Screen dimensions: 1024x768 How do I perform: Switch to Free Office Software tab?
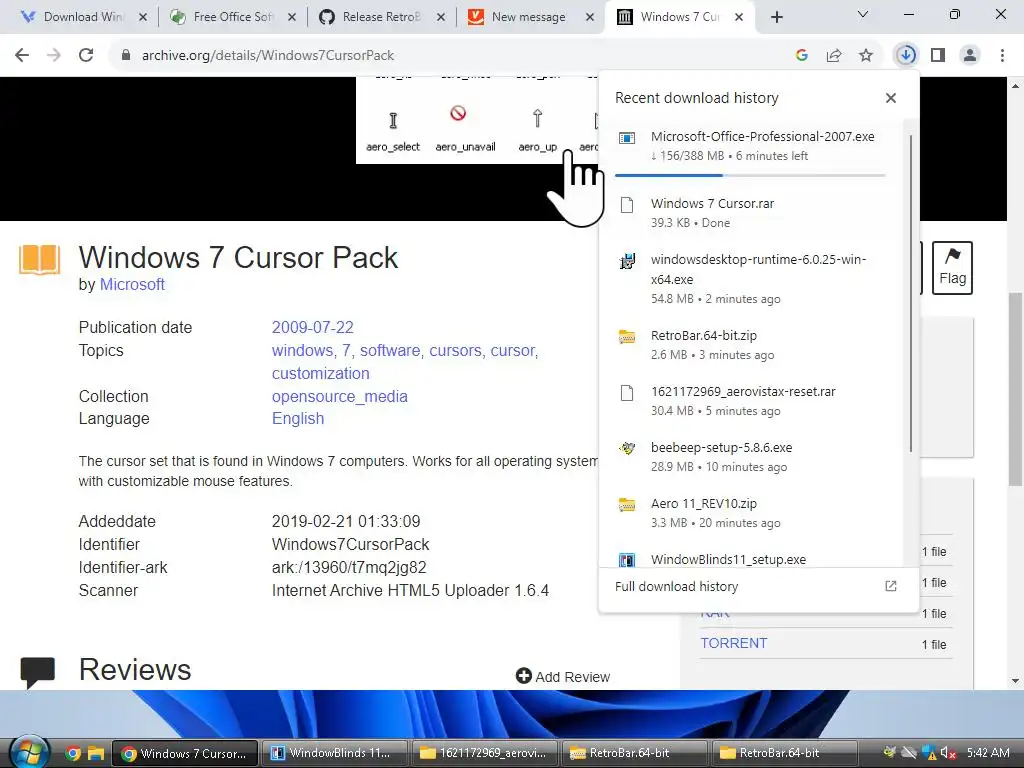pos(232,17)
